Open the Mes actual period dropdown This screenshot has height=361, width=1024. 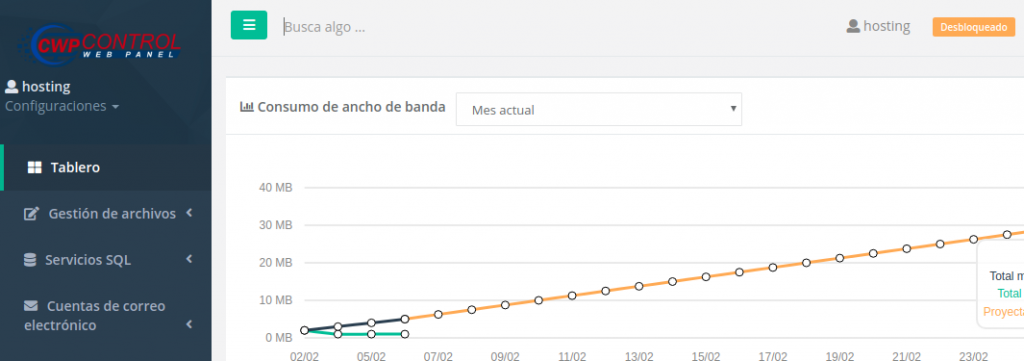point(599,109)
